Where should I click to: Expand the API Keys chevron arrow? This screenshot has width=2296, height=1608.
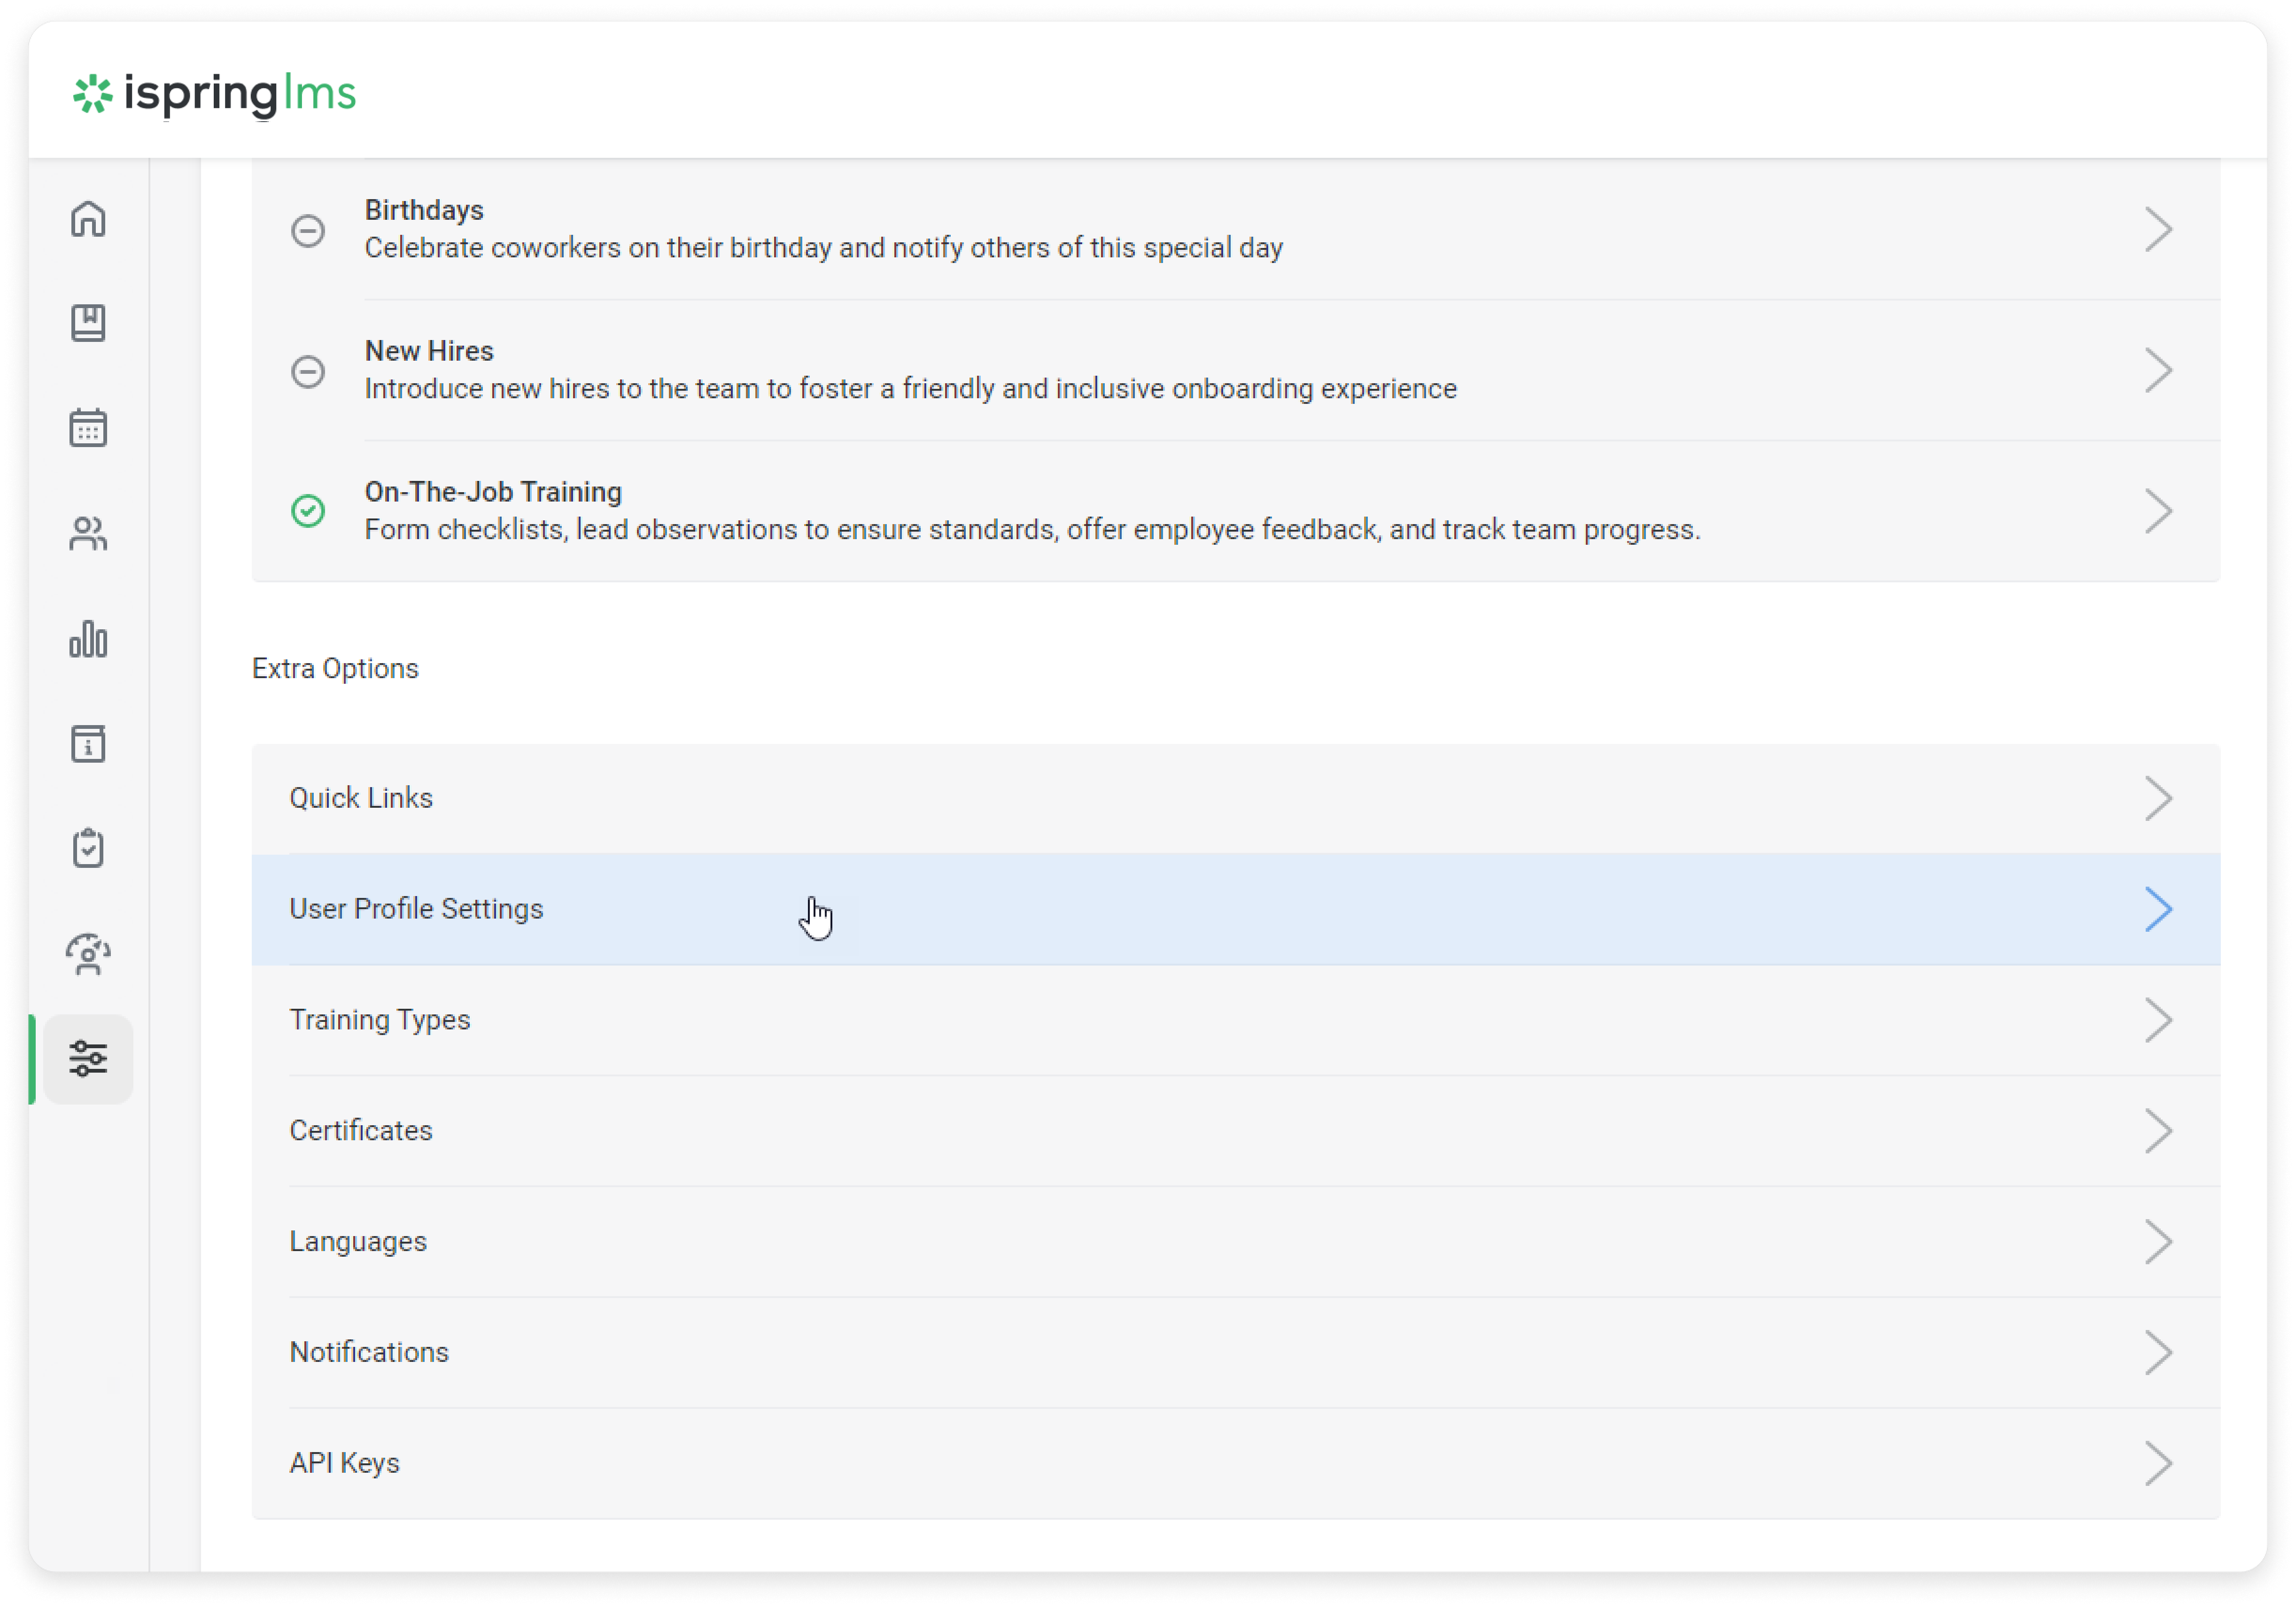click(2157, 1463)
